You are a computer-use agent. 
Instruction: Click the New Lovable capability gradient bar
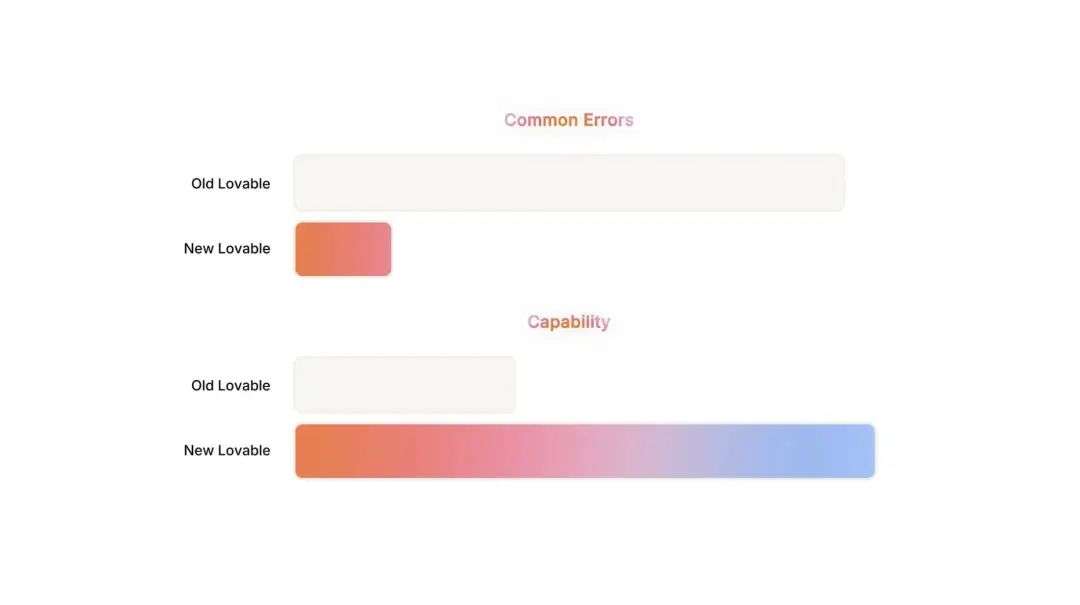tap(585, 451)
